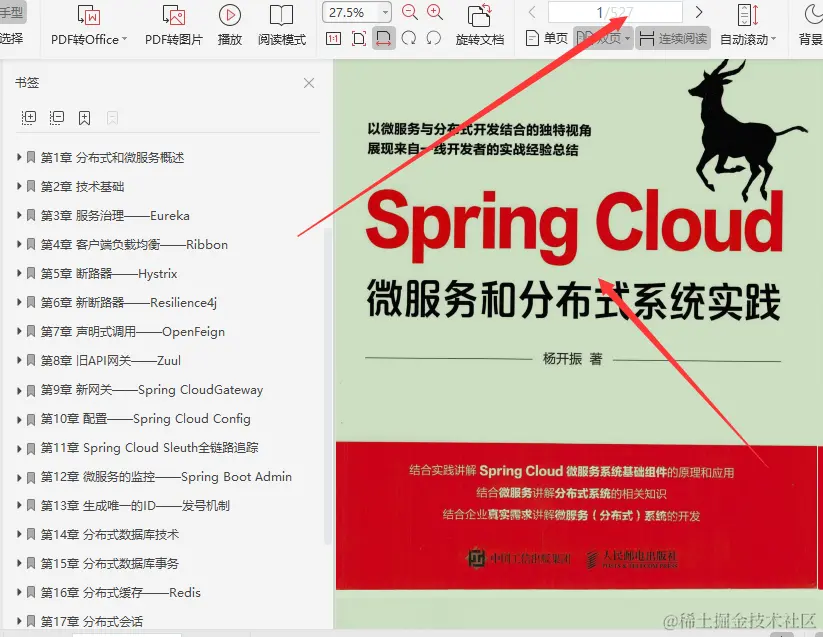This screenshot has height=637, width=823.
Task: Expand 第3章 Eureka chapter arrow
Action: [x=19, y=215]
